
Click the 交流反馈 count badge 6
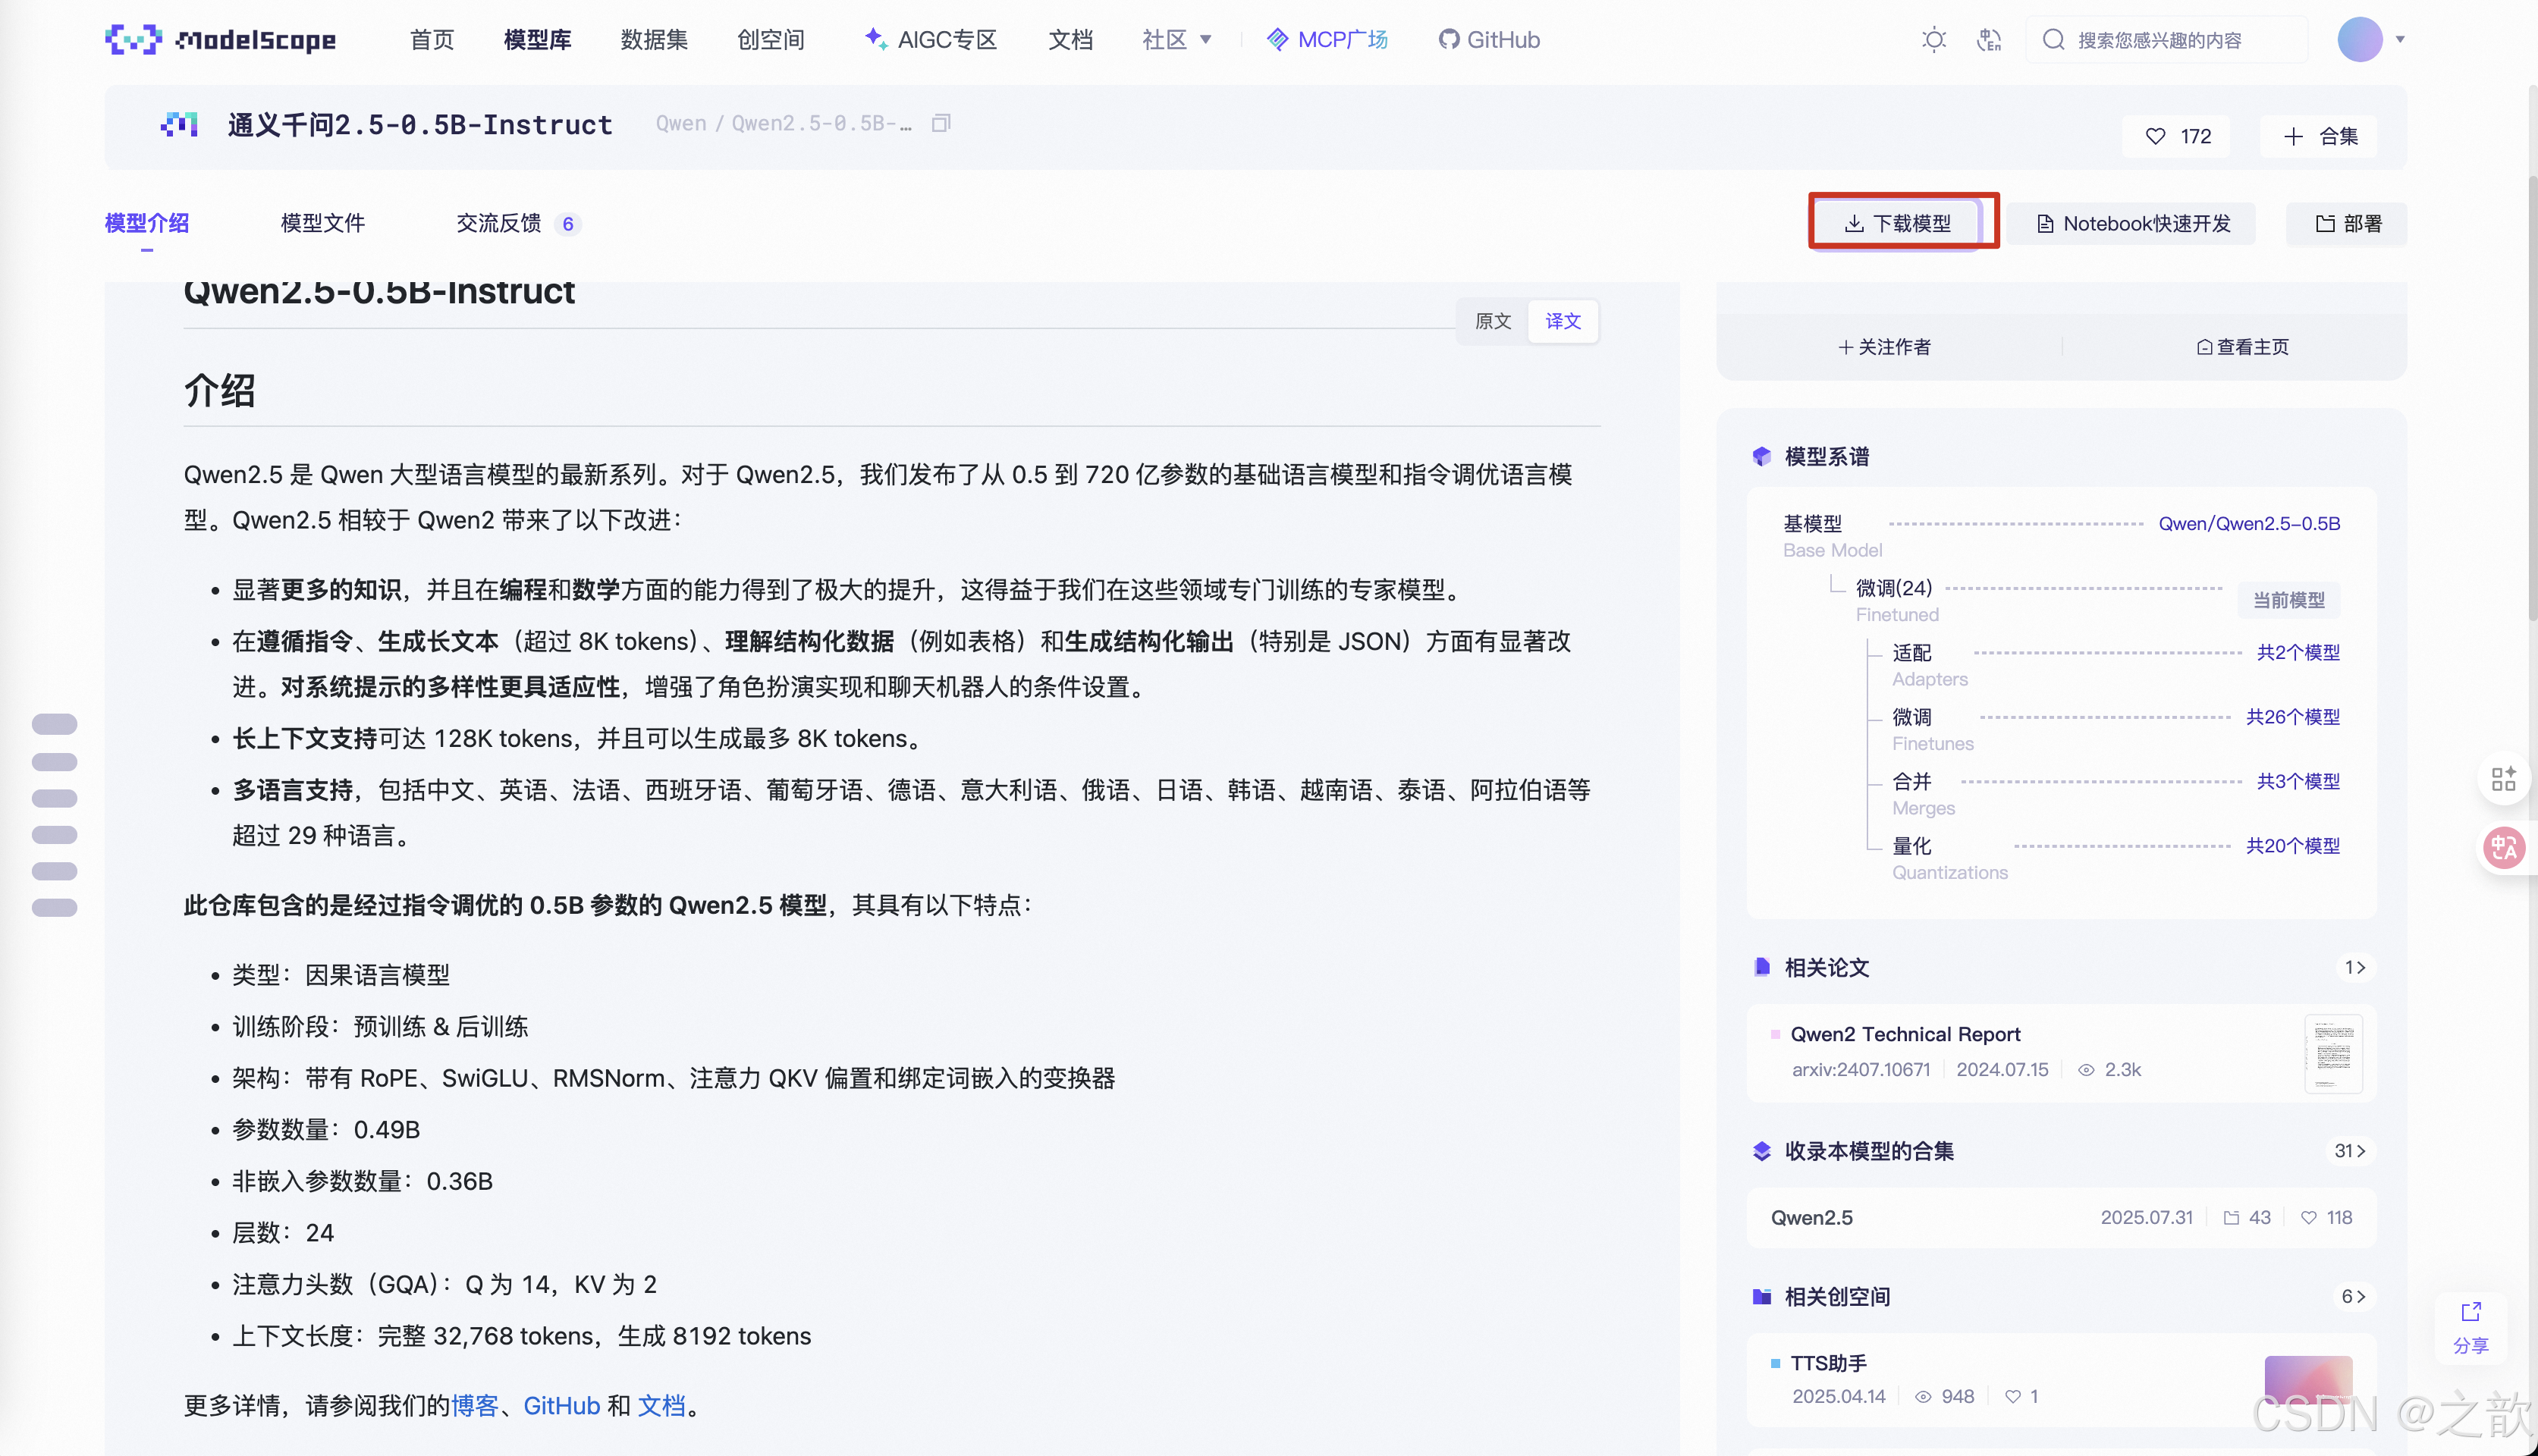click(x=567, y=223)
